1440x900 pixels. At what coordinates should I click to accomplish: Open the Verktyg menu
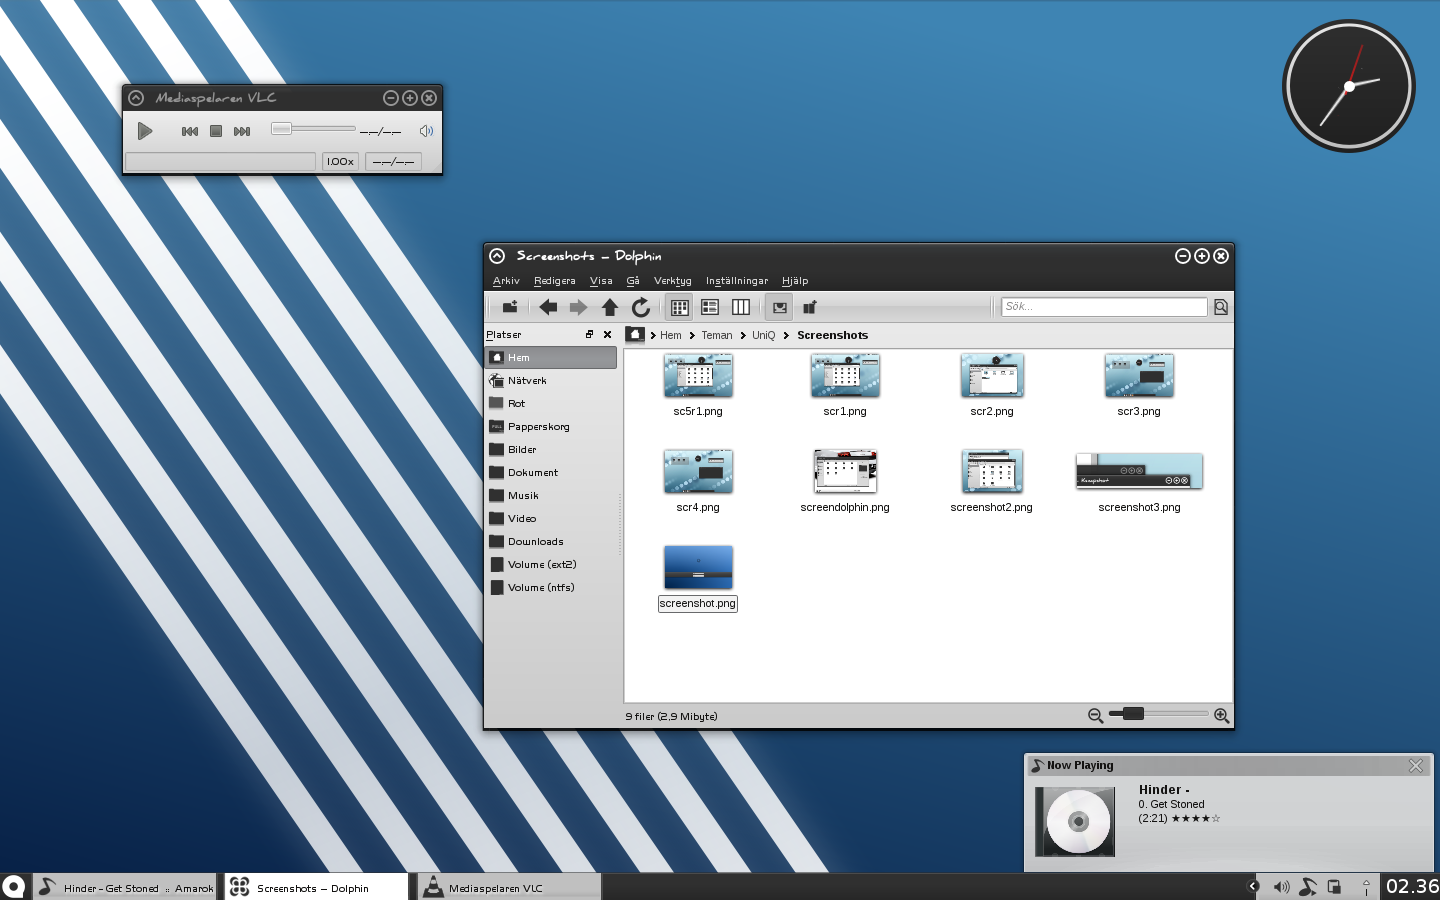672,281
